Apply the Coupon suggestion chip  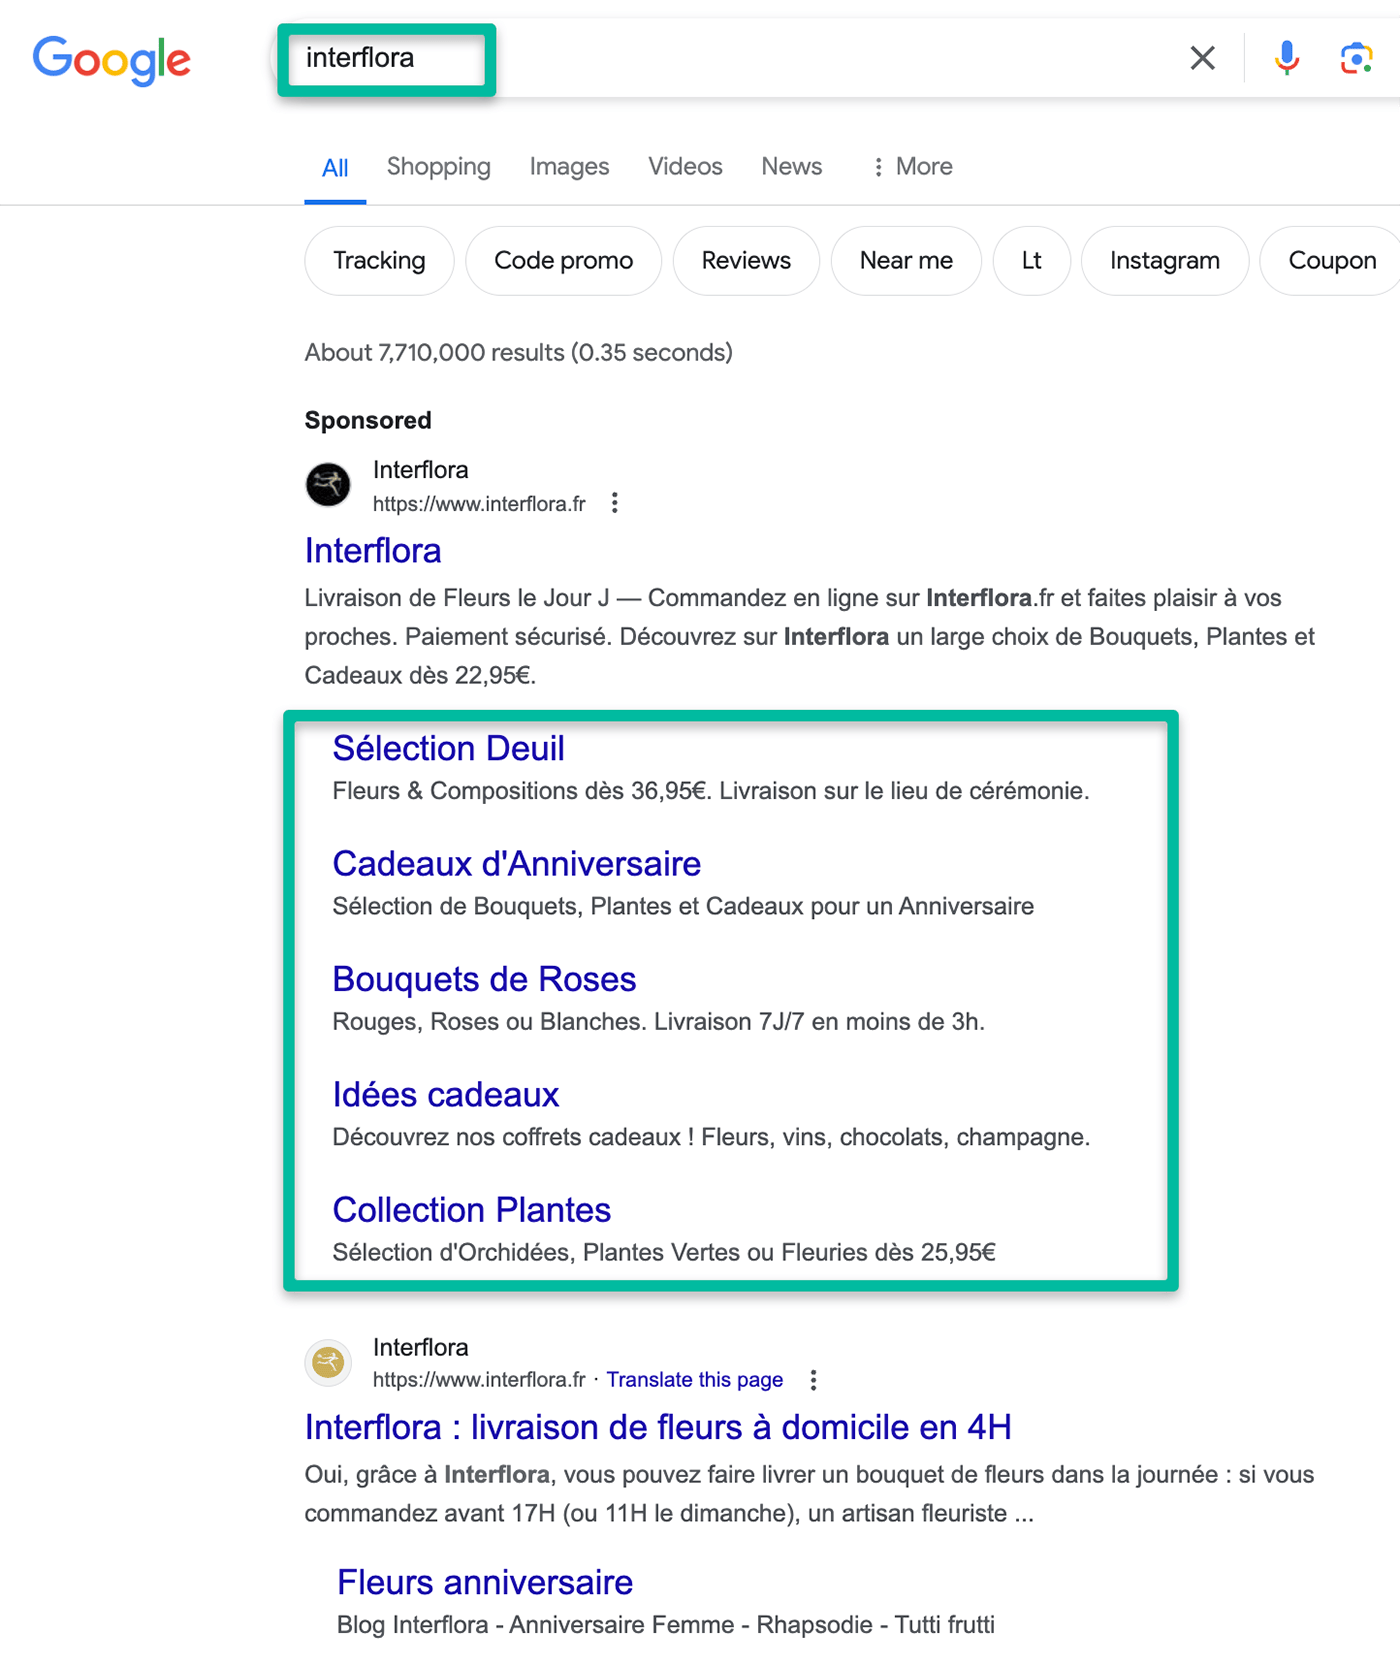(x=1331, y=261)
